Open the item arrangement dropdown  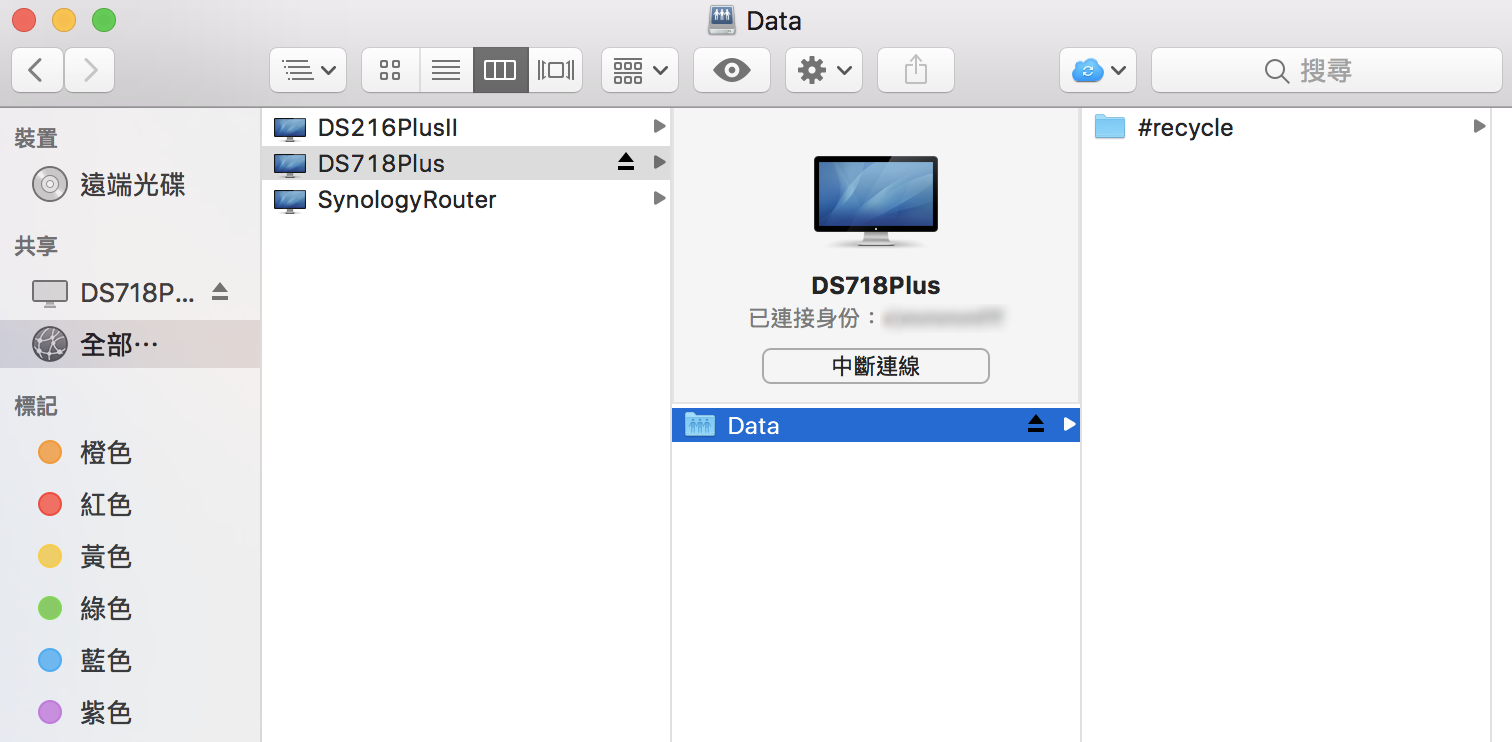click(639, 70)
